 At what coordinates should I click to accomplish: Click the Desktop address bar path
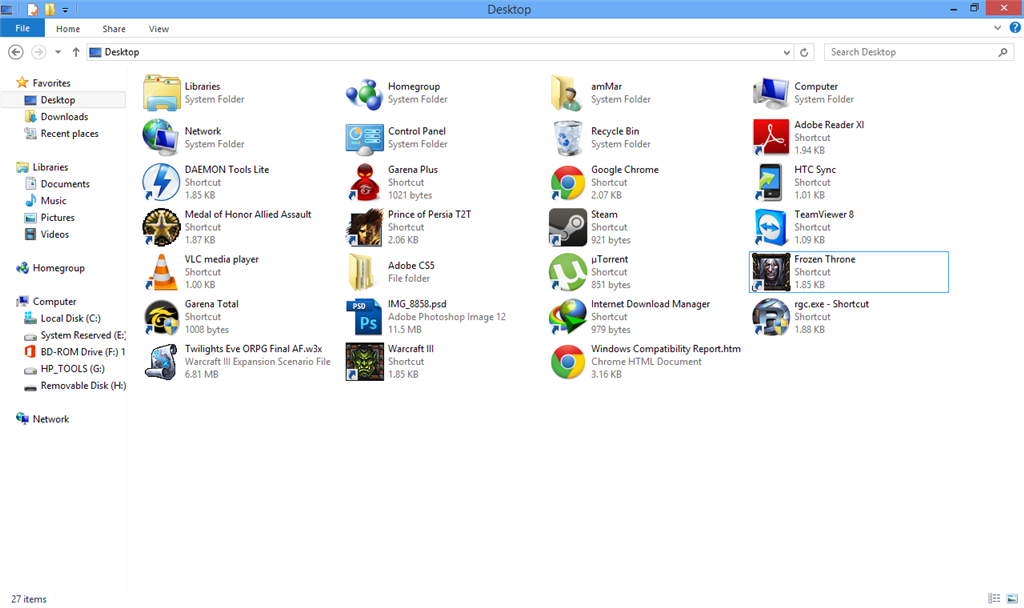point(121,52)
